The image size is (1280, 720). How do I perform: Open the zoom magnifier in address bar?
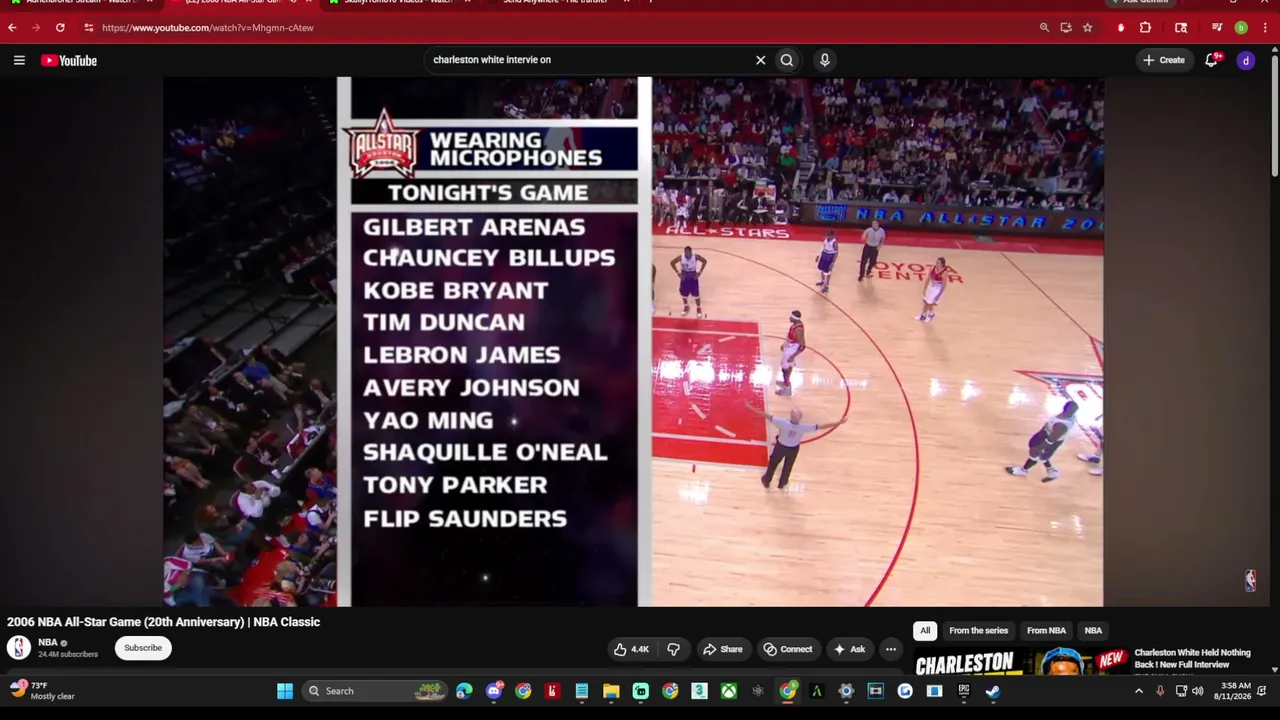(1044, 28)
